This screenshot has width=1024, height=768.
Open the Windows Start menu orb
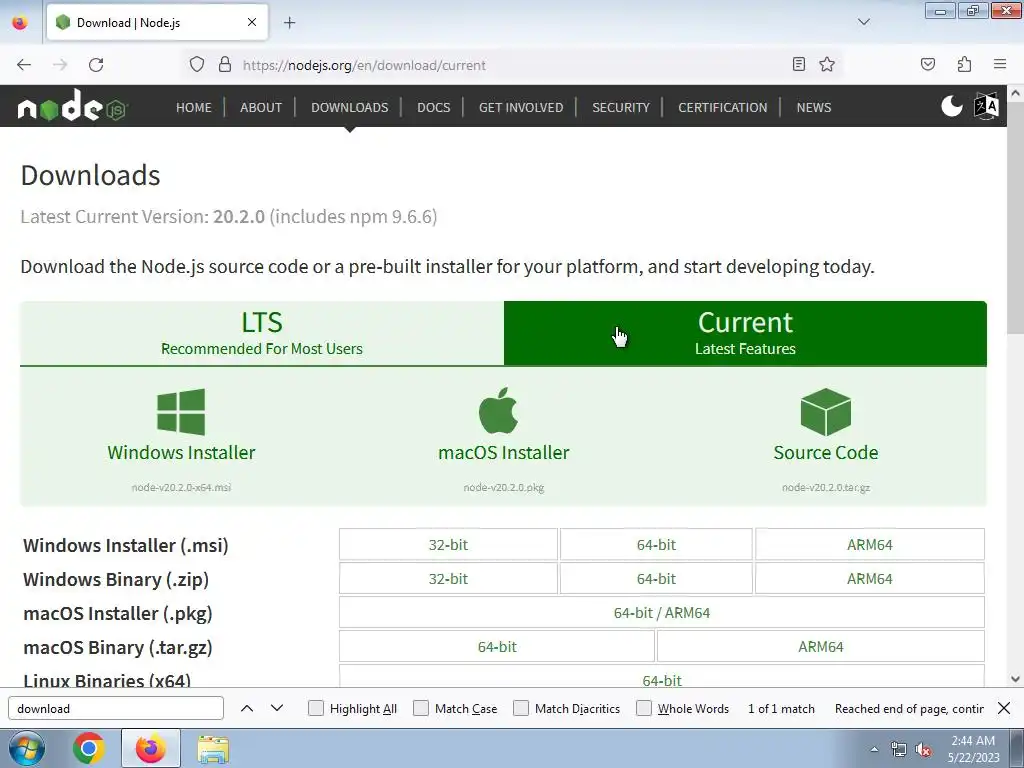27,748
